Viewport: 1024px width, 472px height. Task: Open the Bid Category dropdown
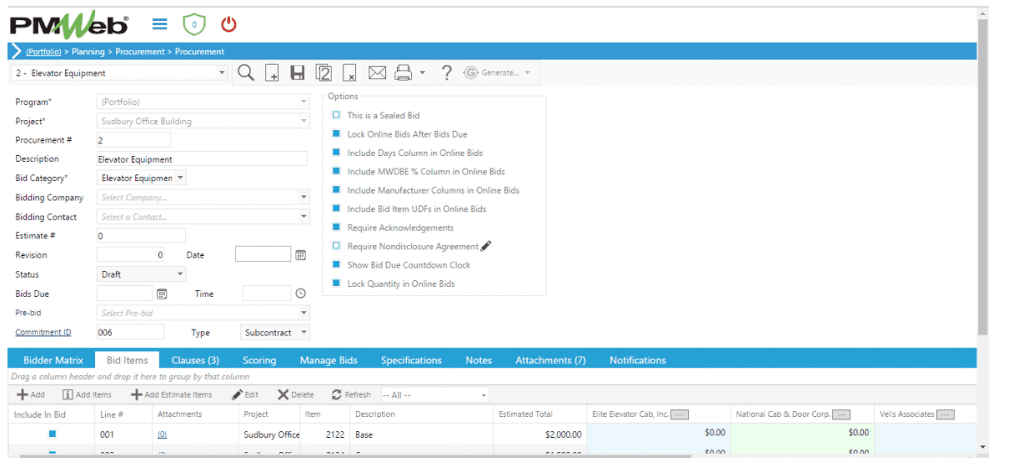pos(181,178)
